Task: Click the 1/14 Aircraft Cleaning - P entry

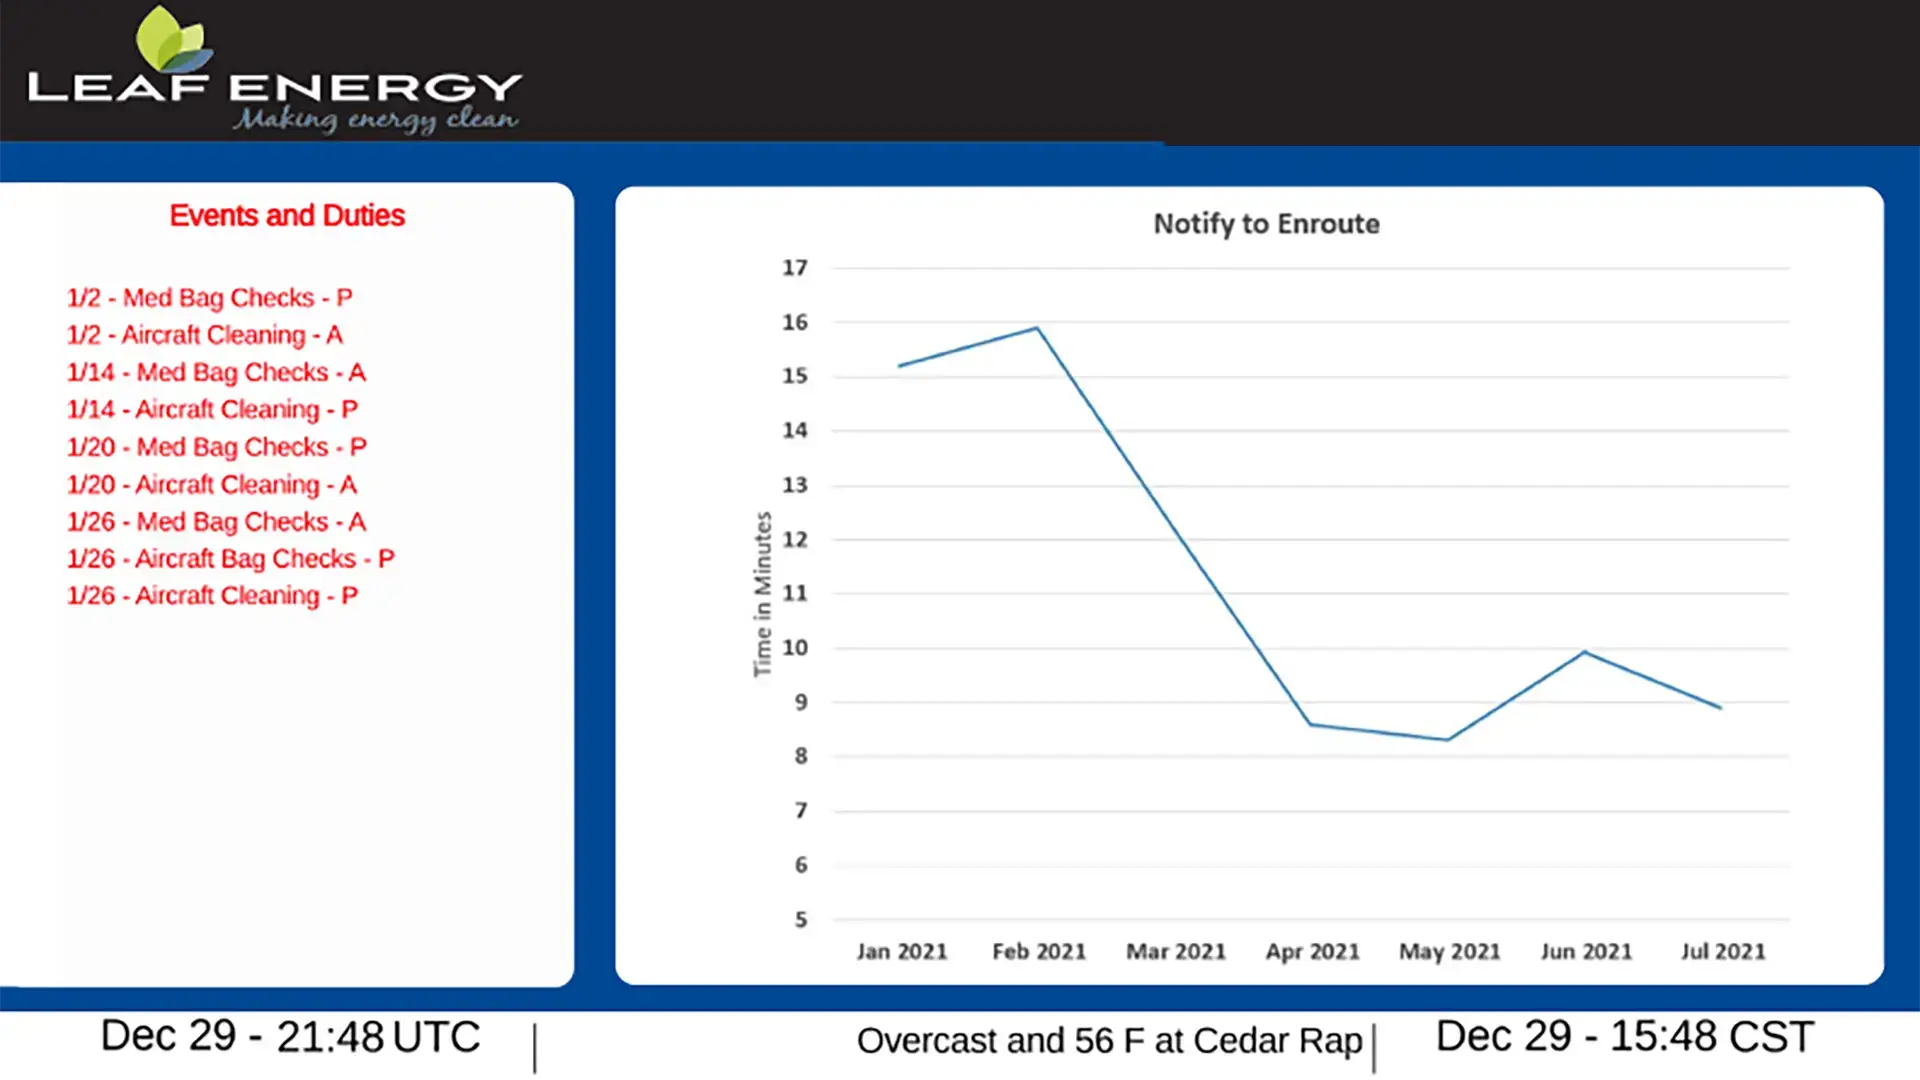Action: tap(210, 409)
